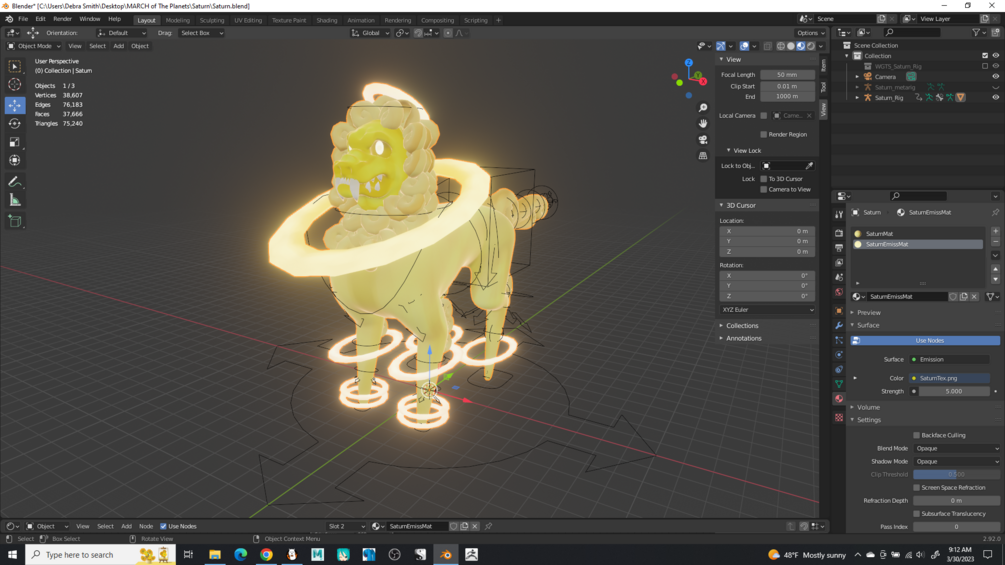Select the Transform tool
The image size is (1005, 565).
pyautogui.click(x=15, y=160)
